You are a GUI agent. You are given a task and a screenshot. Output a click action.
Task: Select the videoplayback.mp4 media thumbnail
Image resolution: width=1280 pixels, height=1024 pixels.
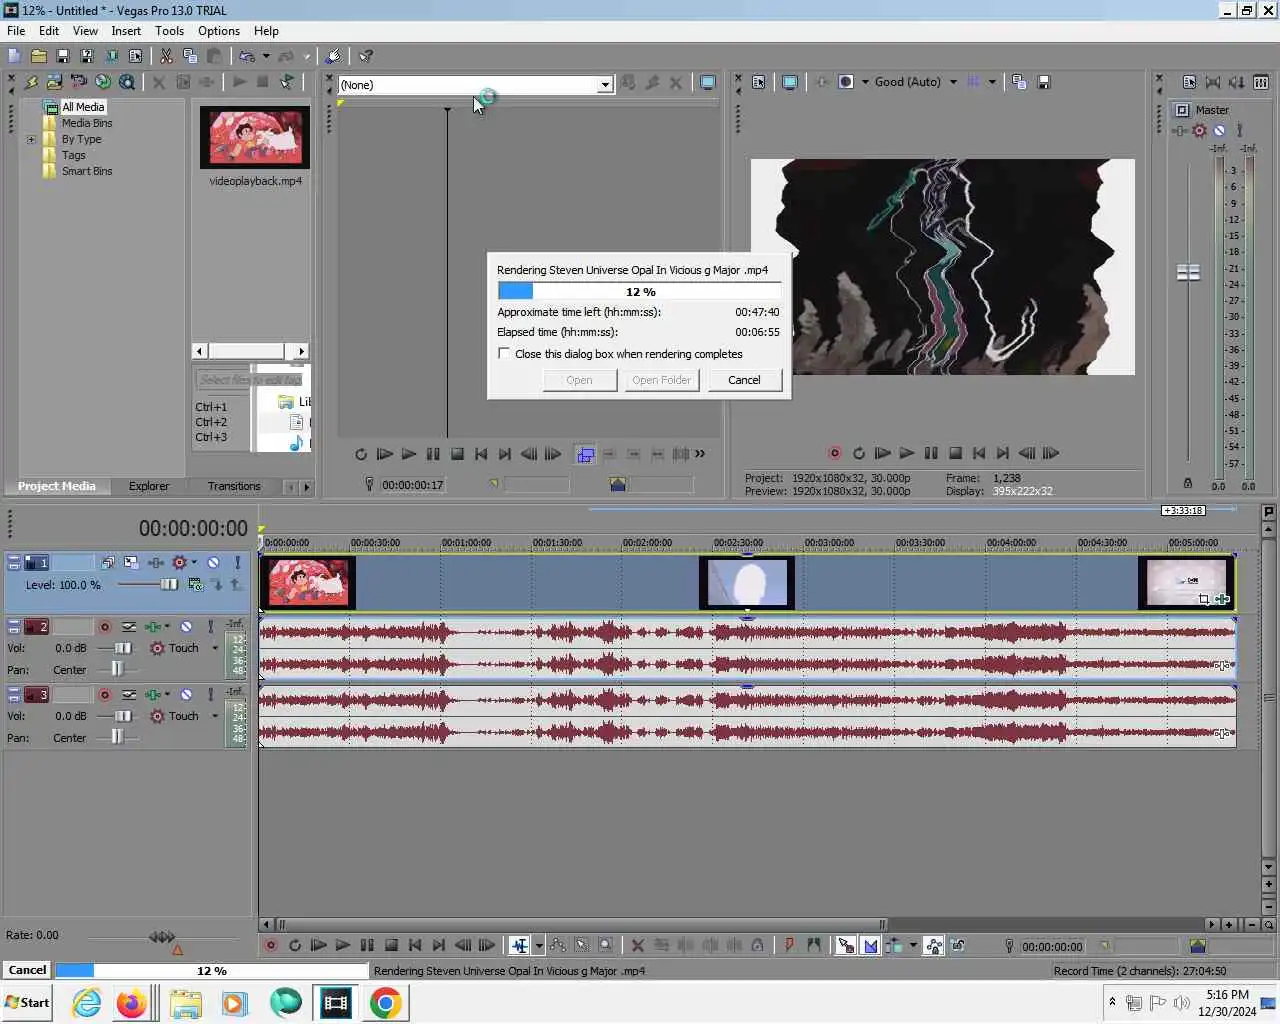point(255,137)
